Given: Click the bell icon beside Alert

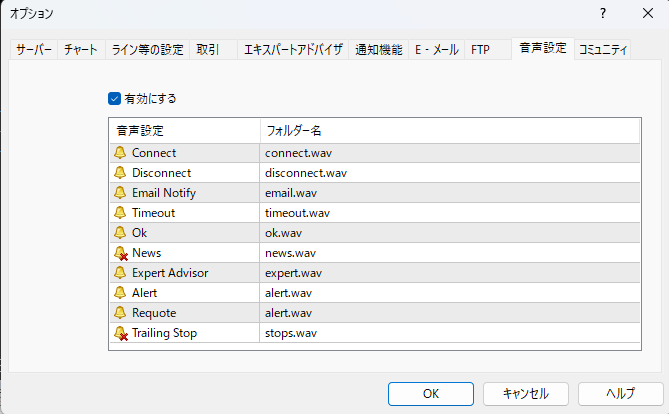Looking at the screenshot, I should click(120, 293).
